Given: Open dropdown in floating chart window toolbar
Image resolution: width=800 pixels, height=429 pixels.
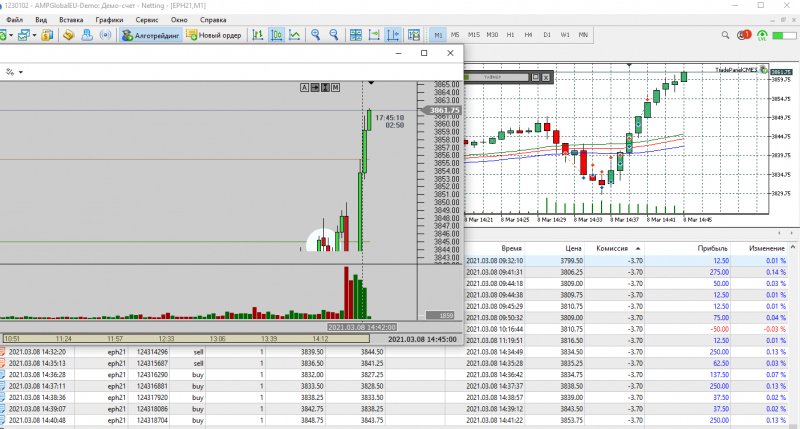Looking at the screenshot, I should coord(21,72).
